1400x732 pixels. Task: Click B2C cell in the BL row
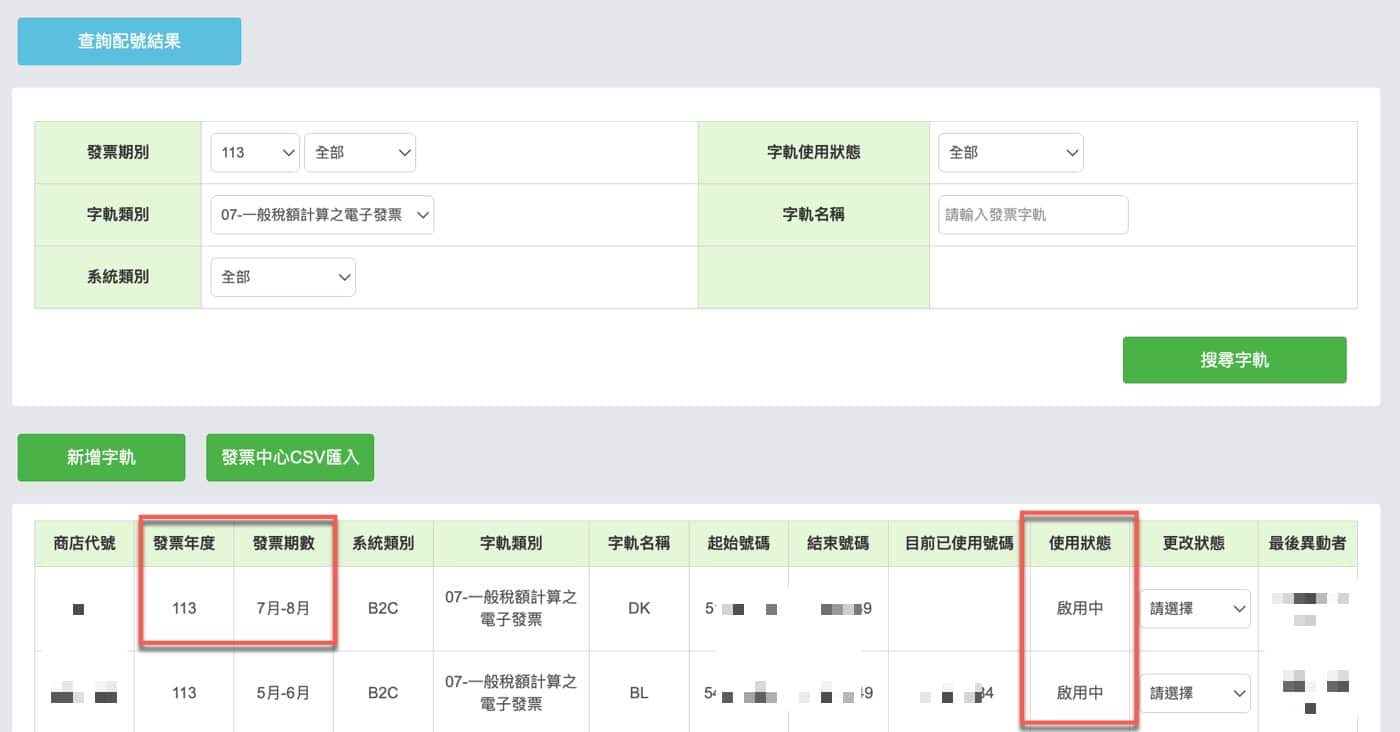pyautogui.click(x=383, y=692)
